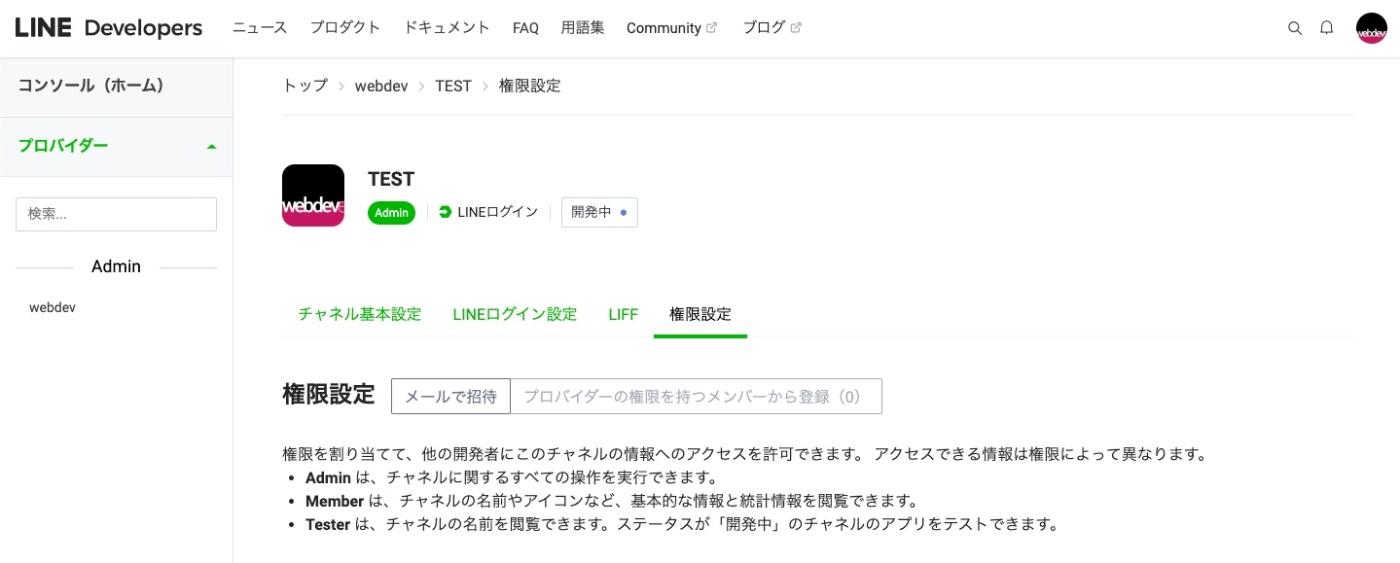Switch to チャネル基本設定 tab

point(360,314)
